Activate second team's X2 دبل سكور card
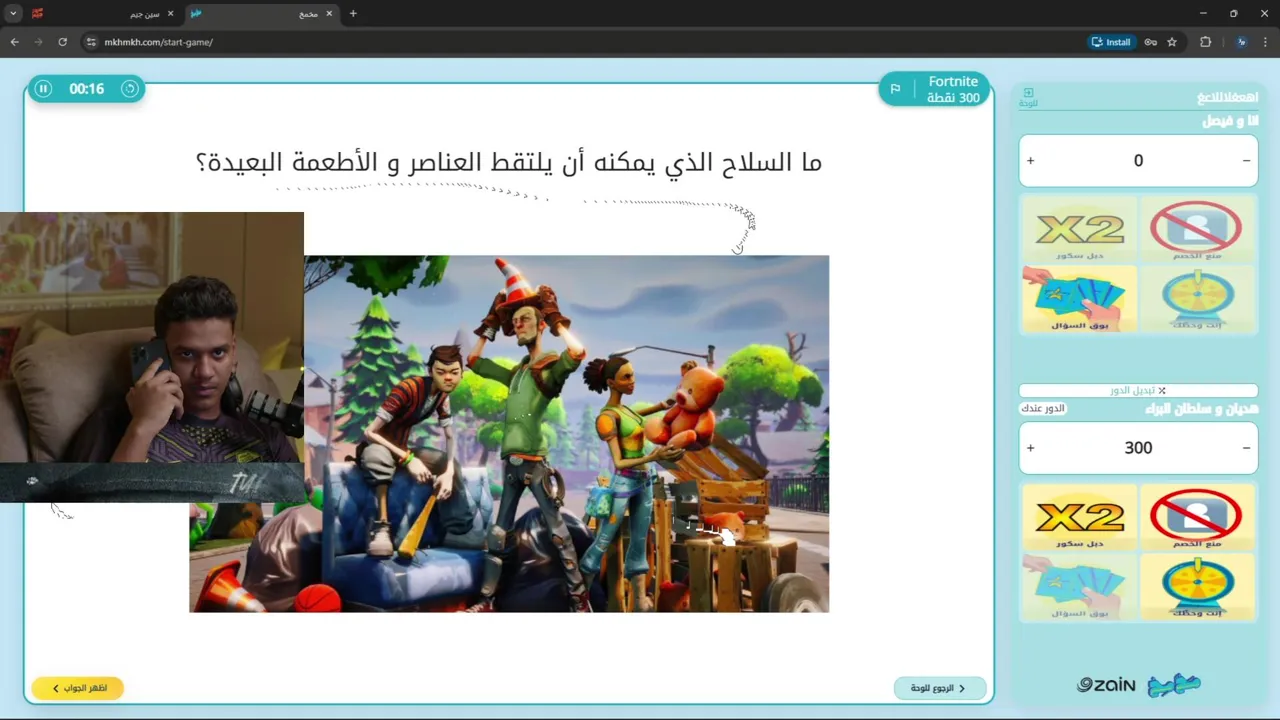 [1080, 518]
